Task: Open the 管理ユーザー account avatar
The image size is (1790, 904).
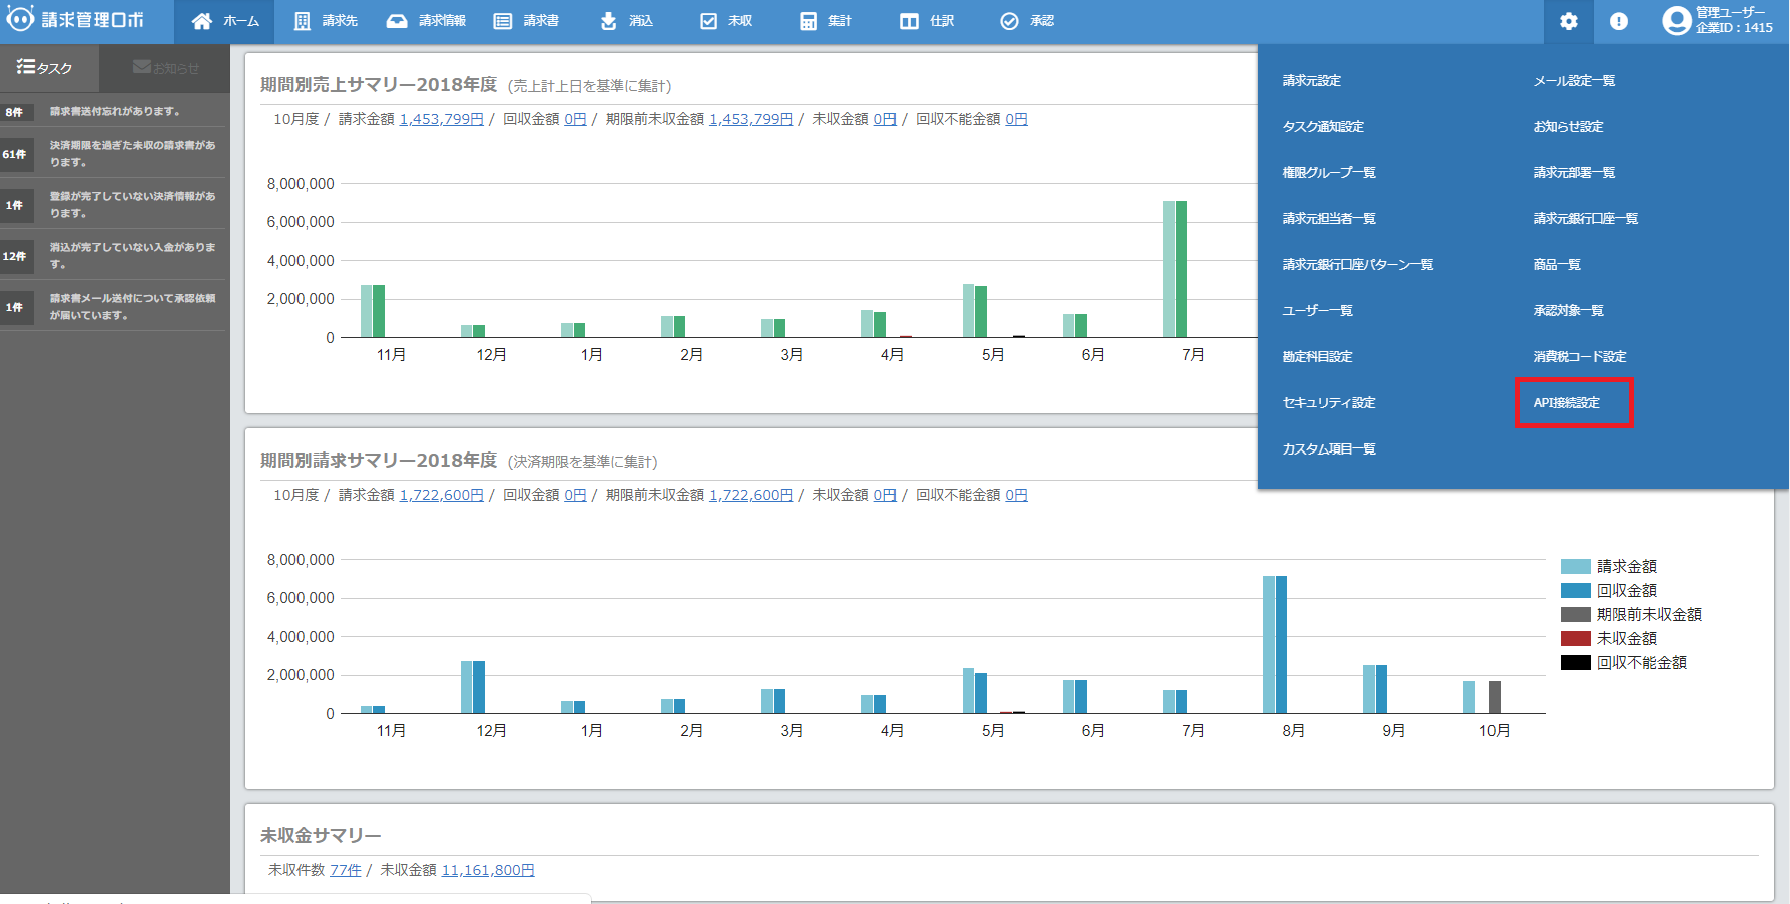Action: 1677,21
